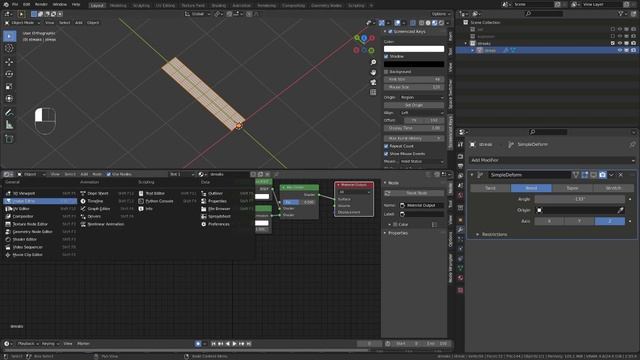The height and width of the screenshot is (360, 640).
Task: Open the Render menu
Action: coord(41,4)
